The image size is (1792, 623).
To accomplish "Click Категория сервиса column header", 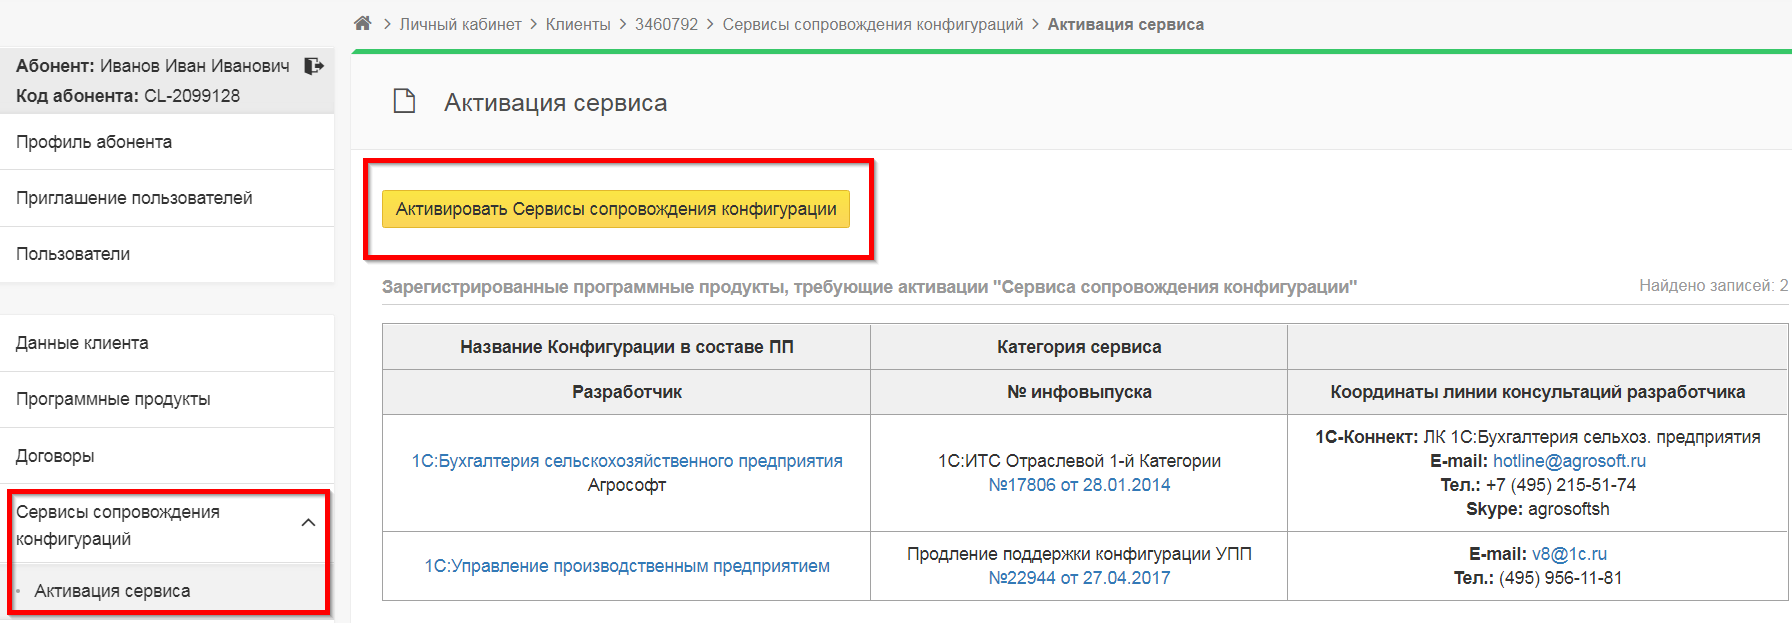I will pos(1079,347).
